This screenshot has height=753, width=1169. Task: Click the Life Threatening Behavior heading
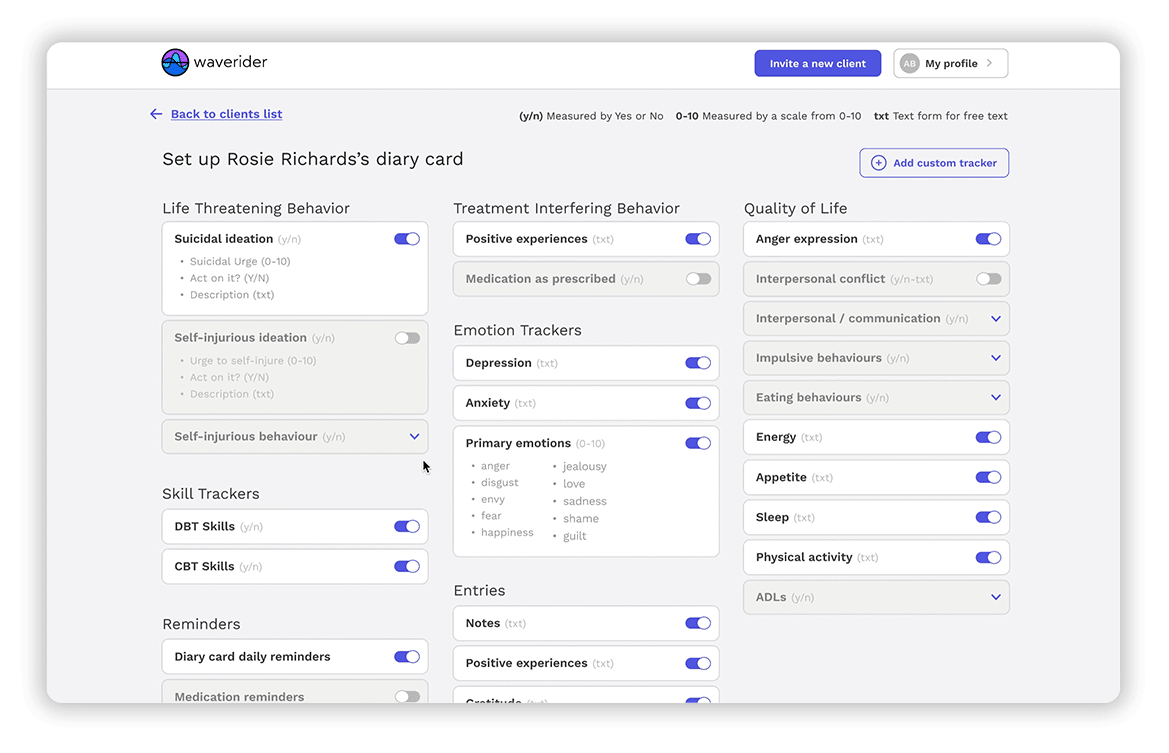point(256,209)
